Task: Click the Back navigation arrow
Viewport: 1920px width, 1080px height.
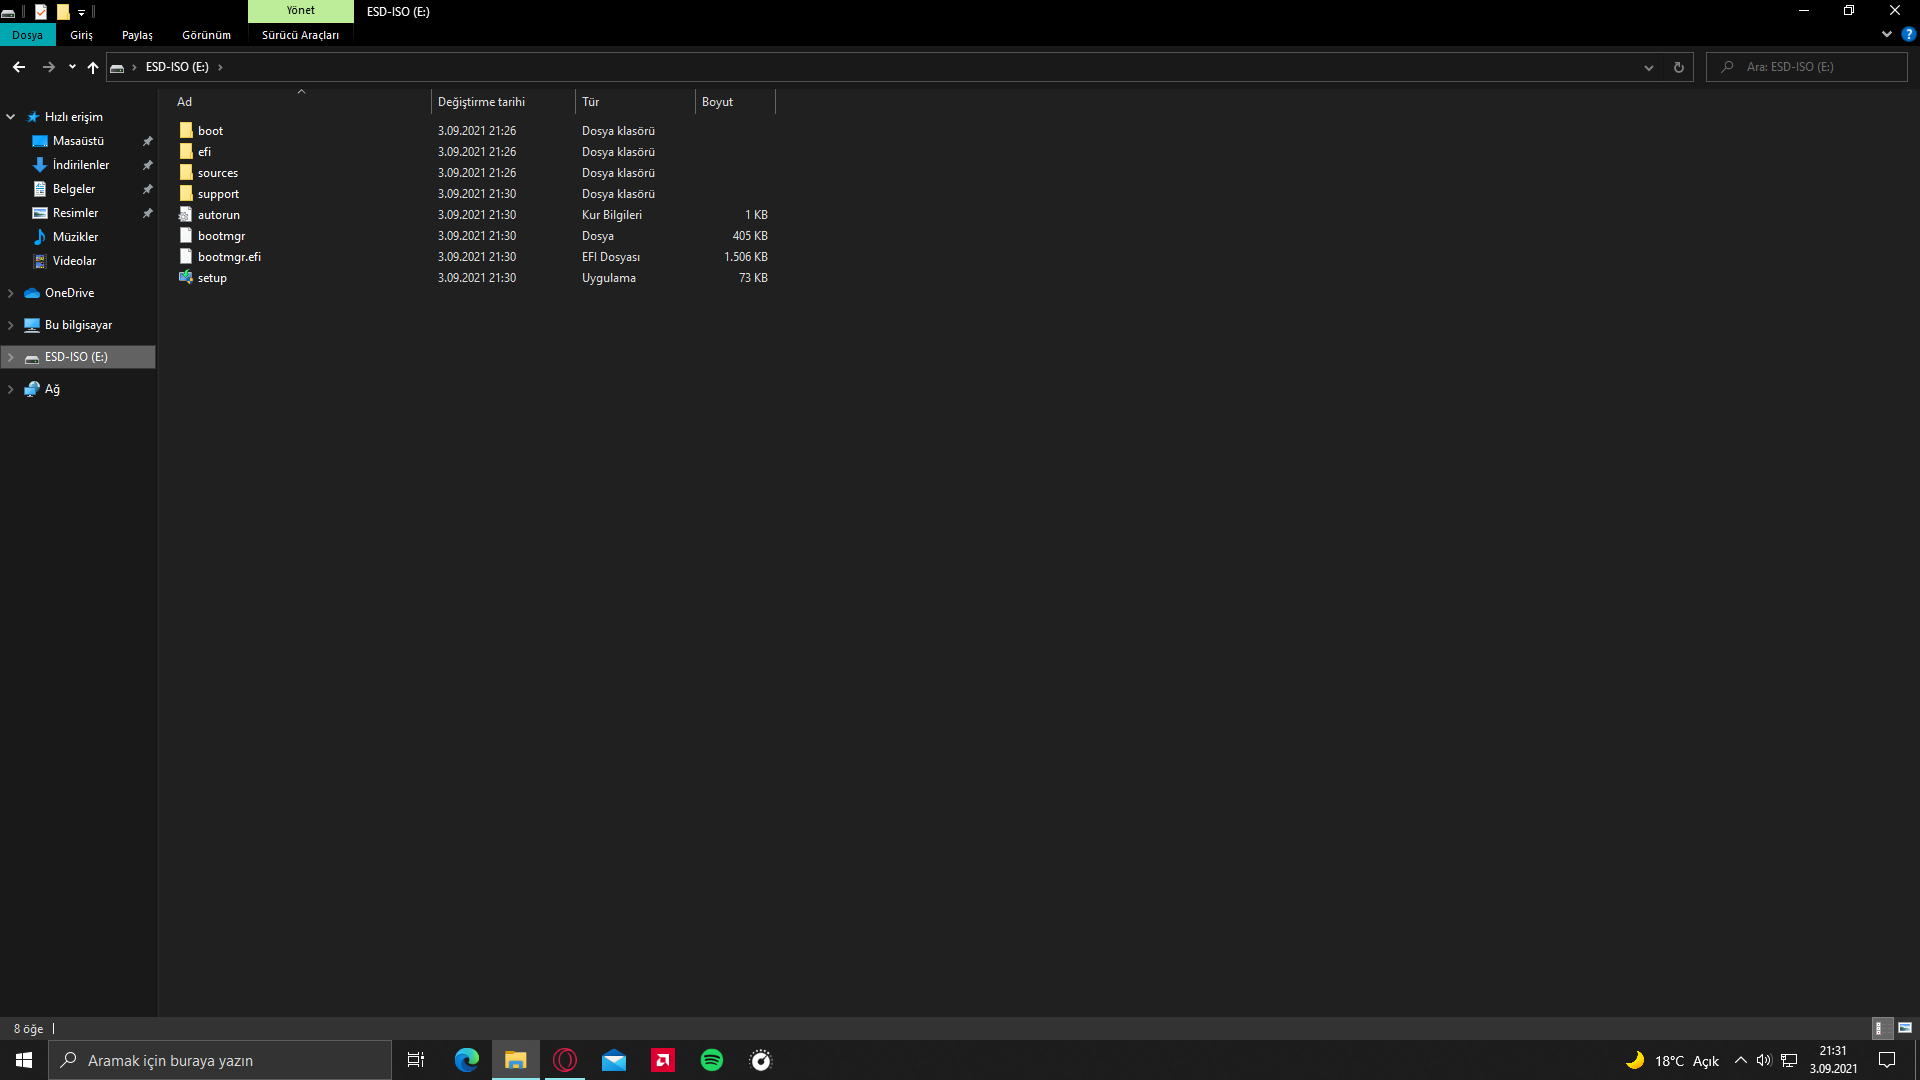Action: point(19,67)
